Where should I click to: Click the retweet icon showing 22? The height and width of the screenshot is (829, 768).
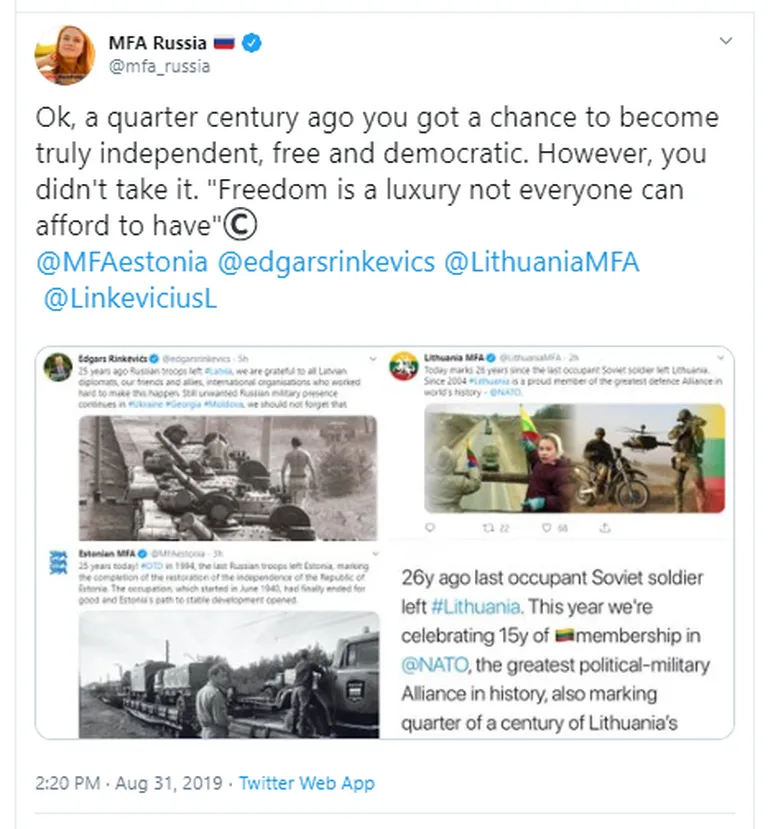(488, 528)
